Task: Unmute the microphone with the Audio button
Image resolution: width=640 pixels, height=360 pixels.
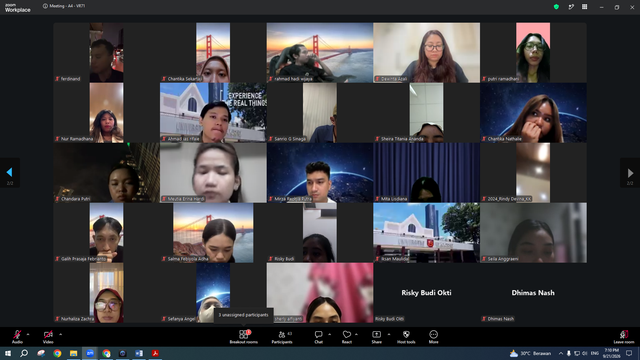Action: (17, 336)
